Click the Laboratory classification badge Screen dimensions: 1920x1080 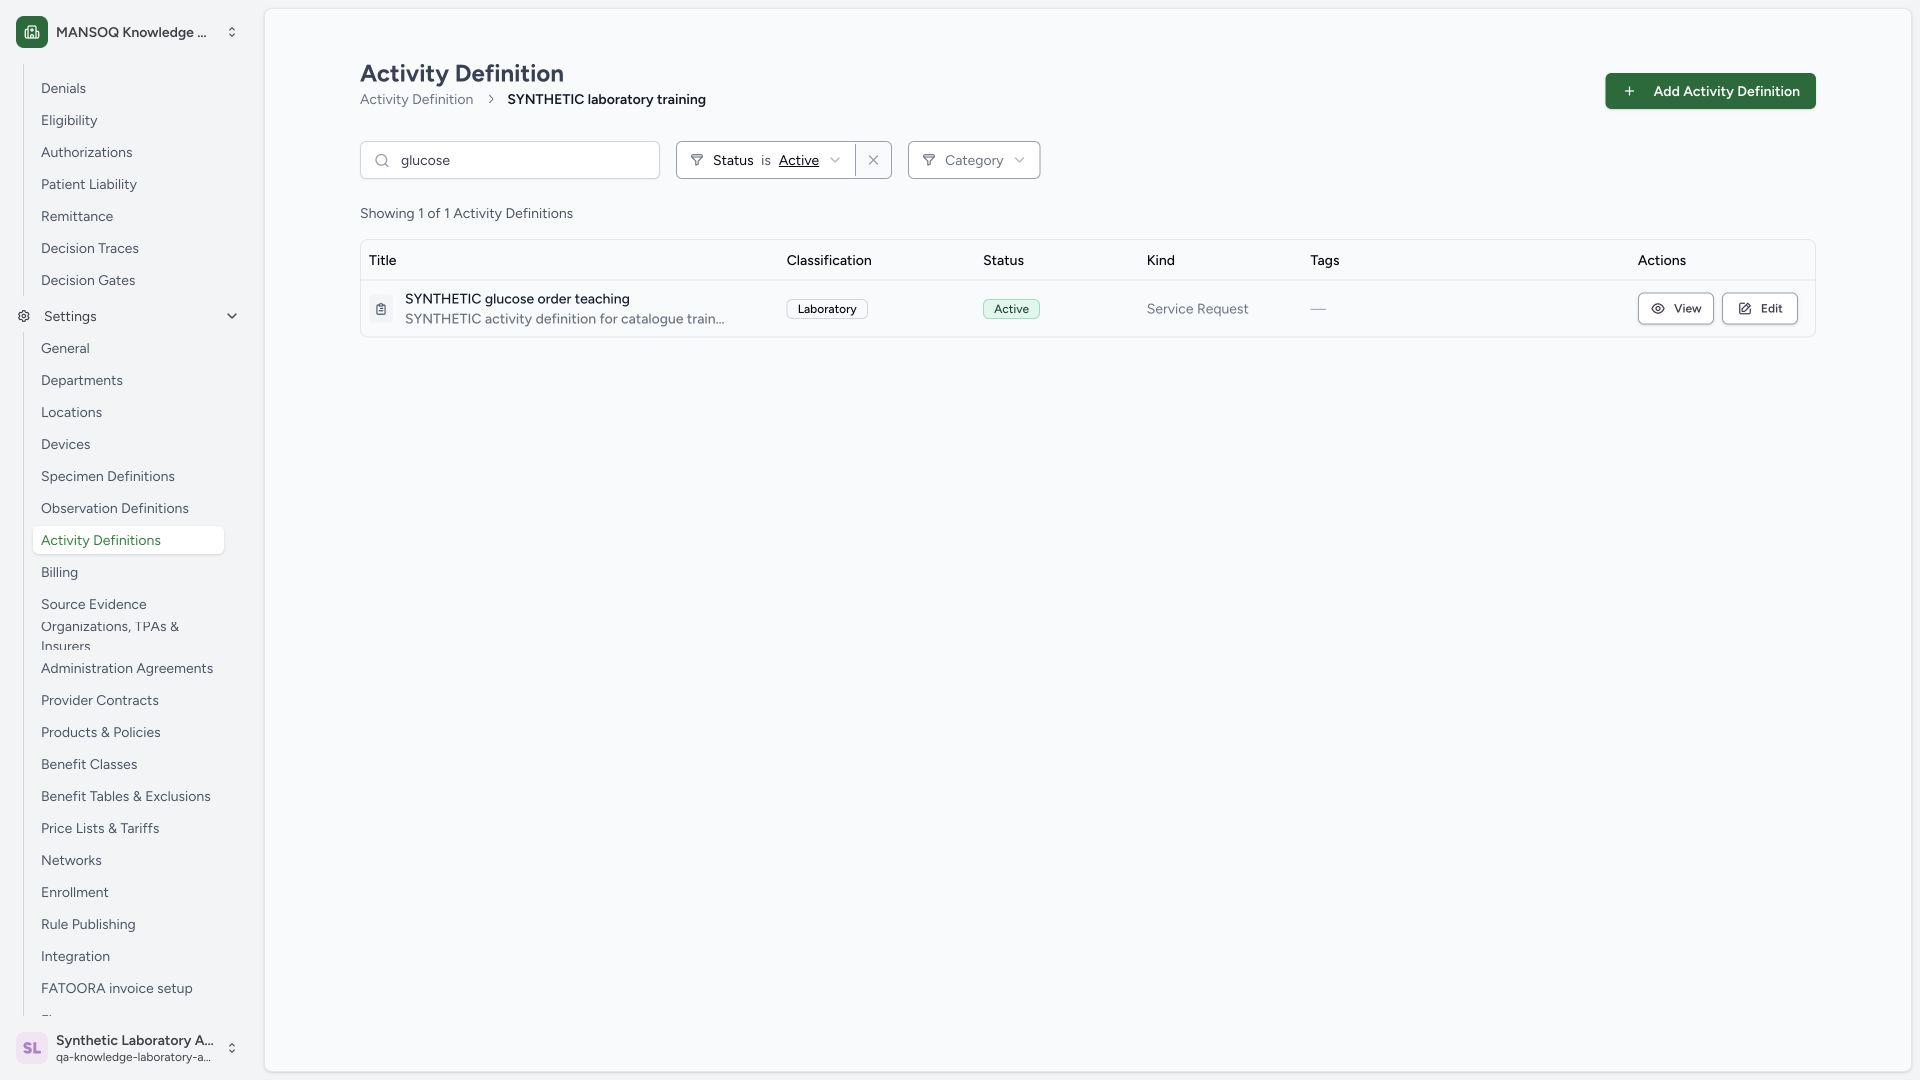coord(827,309)
